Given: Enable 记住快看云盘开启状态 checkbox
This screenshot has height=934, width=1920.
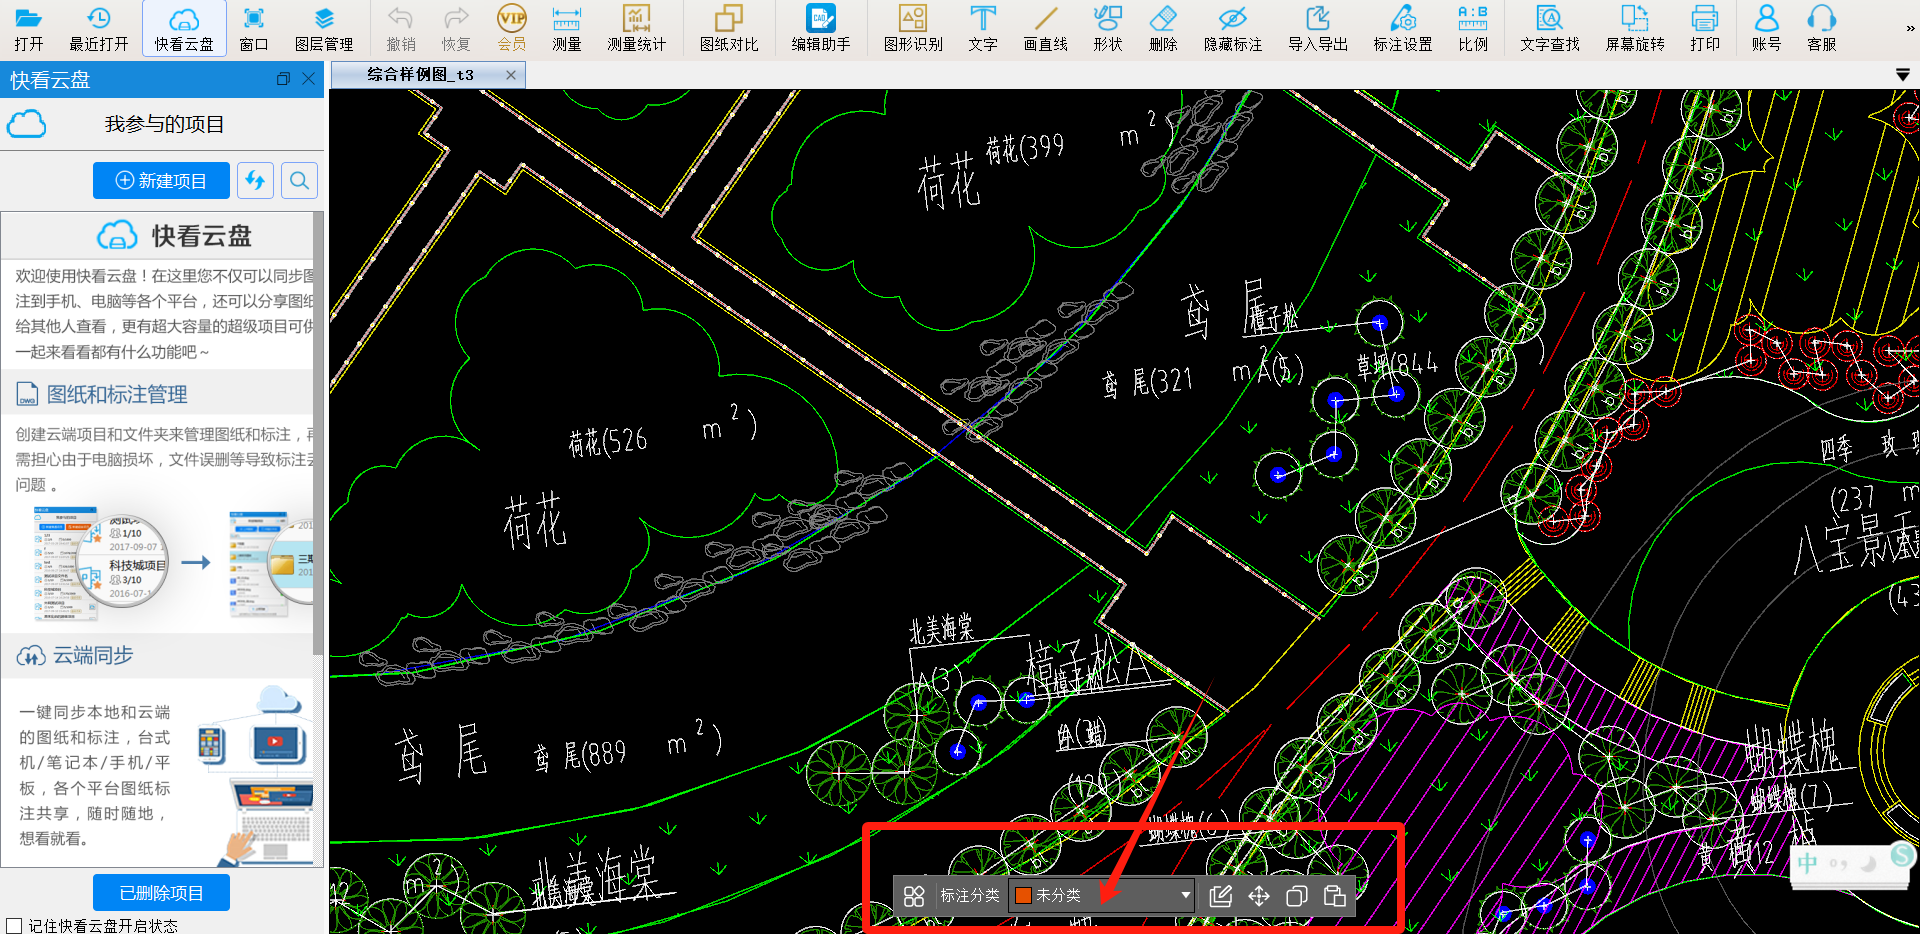Looking at the screenshot, I should click(x=14, y=926).
